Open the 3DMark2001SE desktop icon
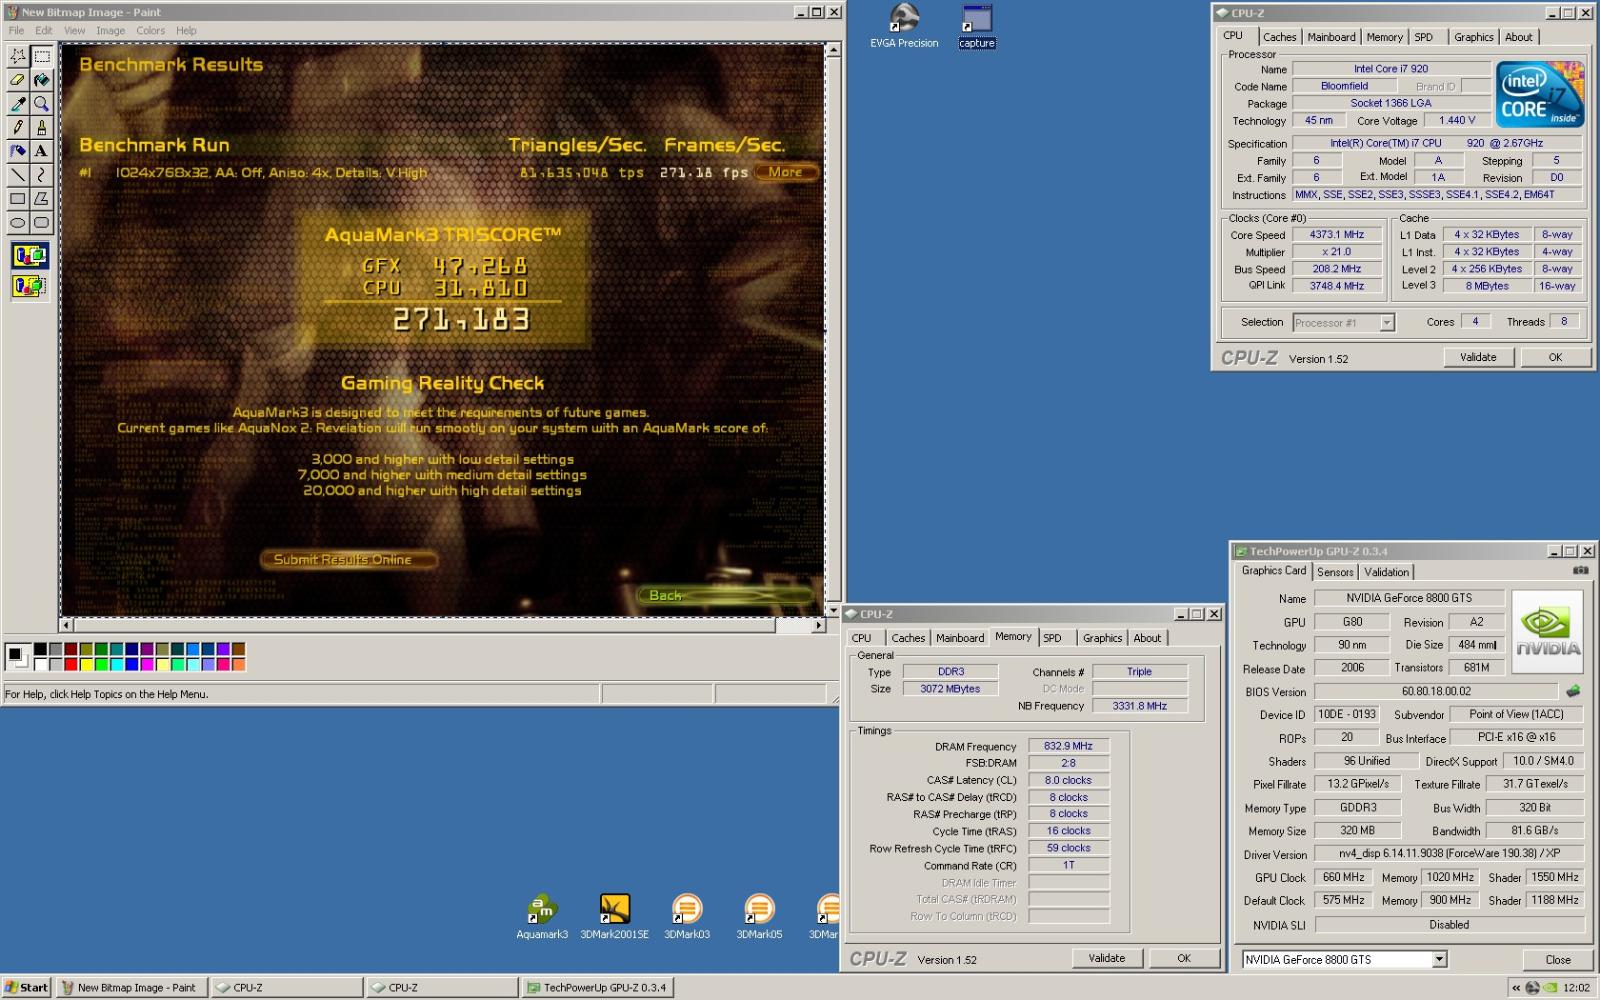Screen dimensions: 1600x1000 [614, 916]
